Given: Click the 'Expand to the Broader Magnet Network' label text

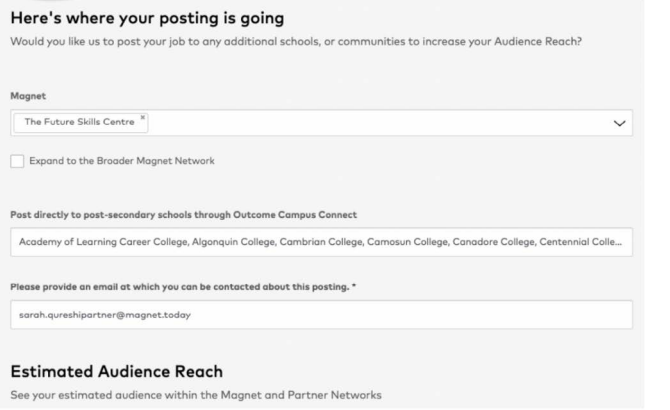Looking at the screenshot, I should [120, 161].
